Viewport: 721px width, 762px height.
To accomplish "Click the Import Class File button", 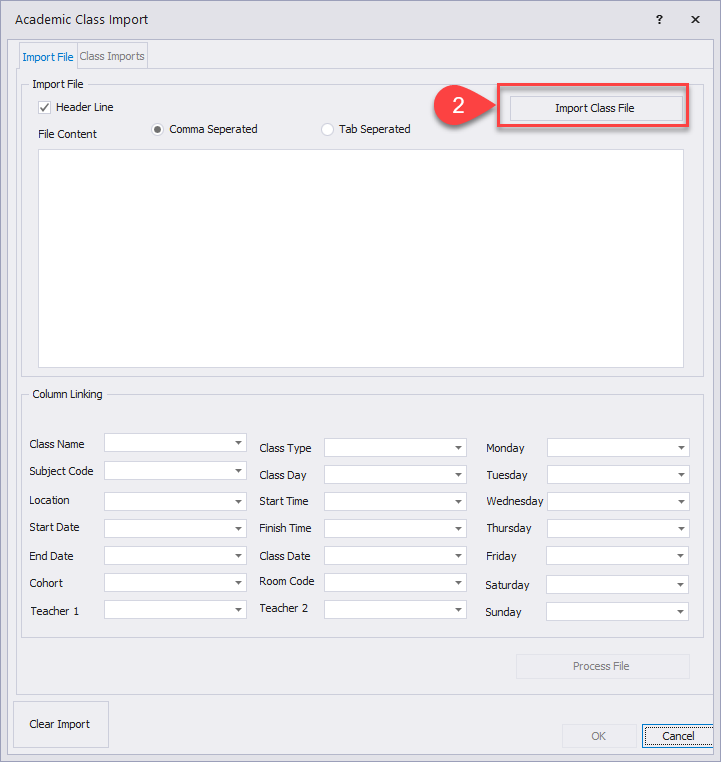I will pos(595,108).
